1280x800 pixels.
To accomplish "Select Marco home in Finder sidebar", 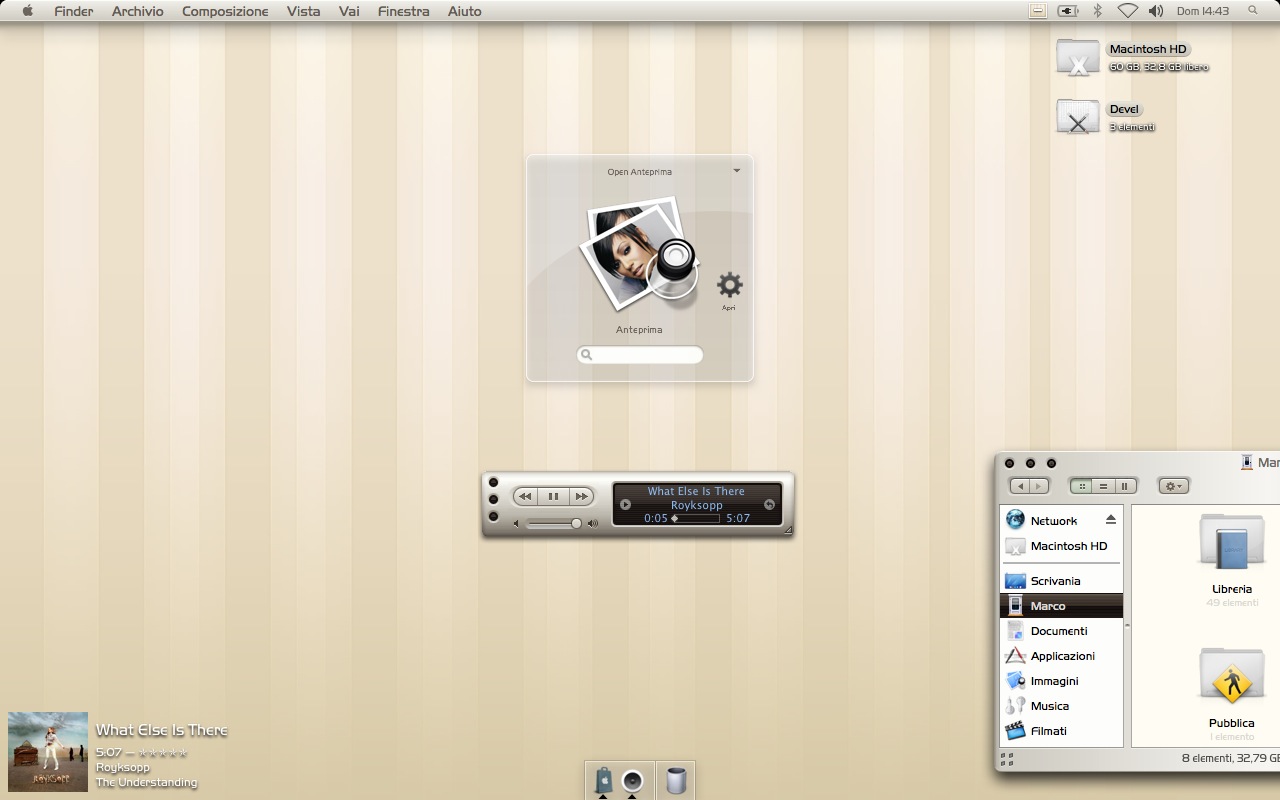I will tap(1061, 606).
